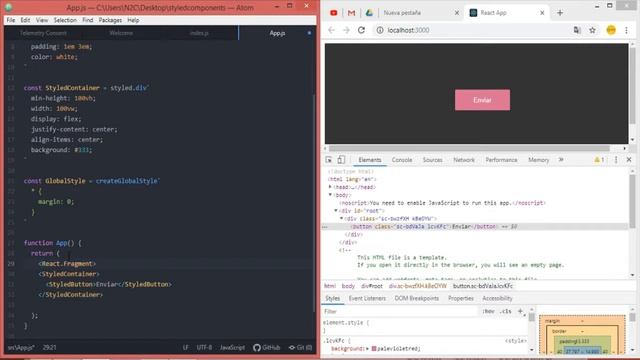Toggle the .cls class editor
Image resolution: width=640 pixels, height=360 pixels.
(x=506, y=311)
